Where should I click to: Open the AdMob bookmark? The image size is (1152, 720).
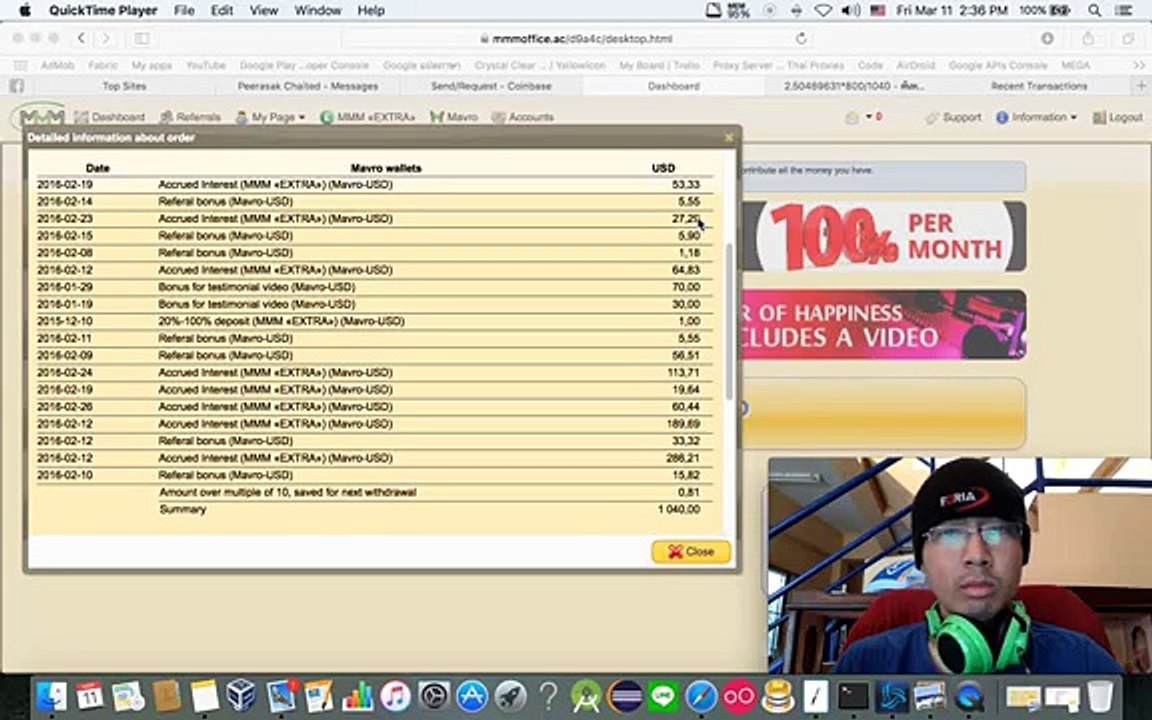point(57,65)
